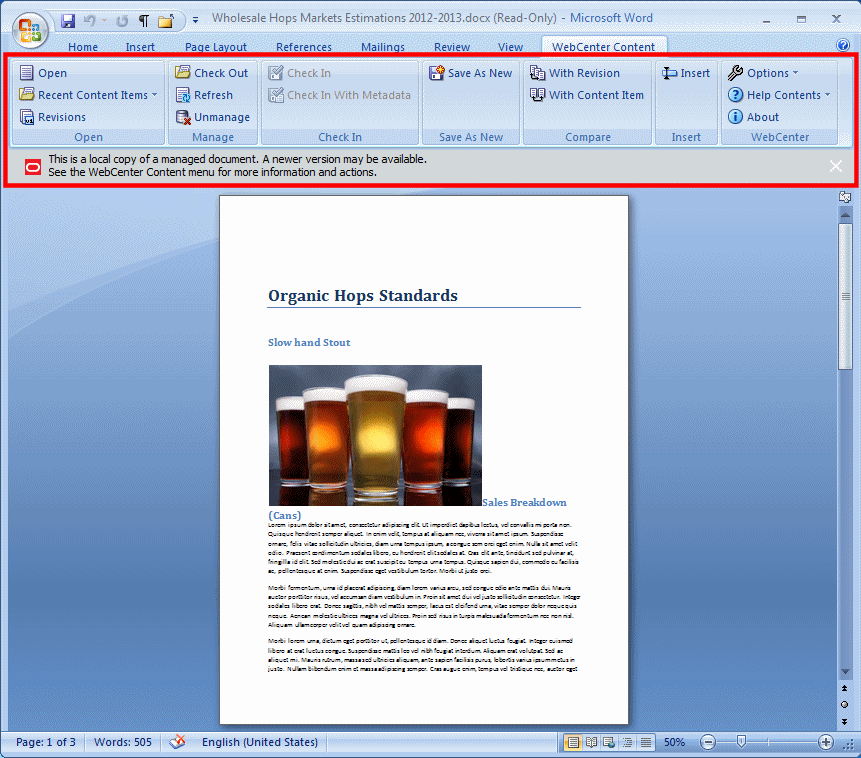
Task: Click the Previous Page double arrow
Action: pyautogui.click(x=845, y=688)
